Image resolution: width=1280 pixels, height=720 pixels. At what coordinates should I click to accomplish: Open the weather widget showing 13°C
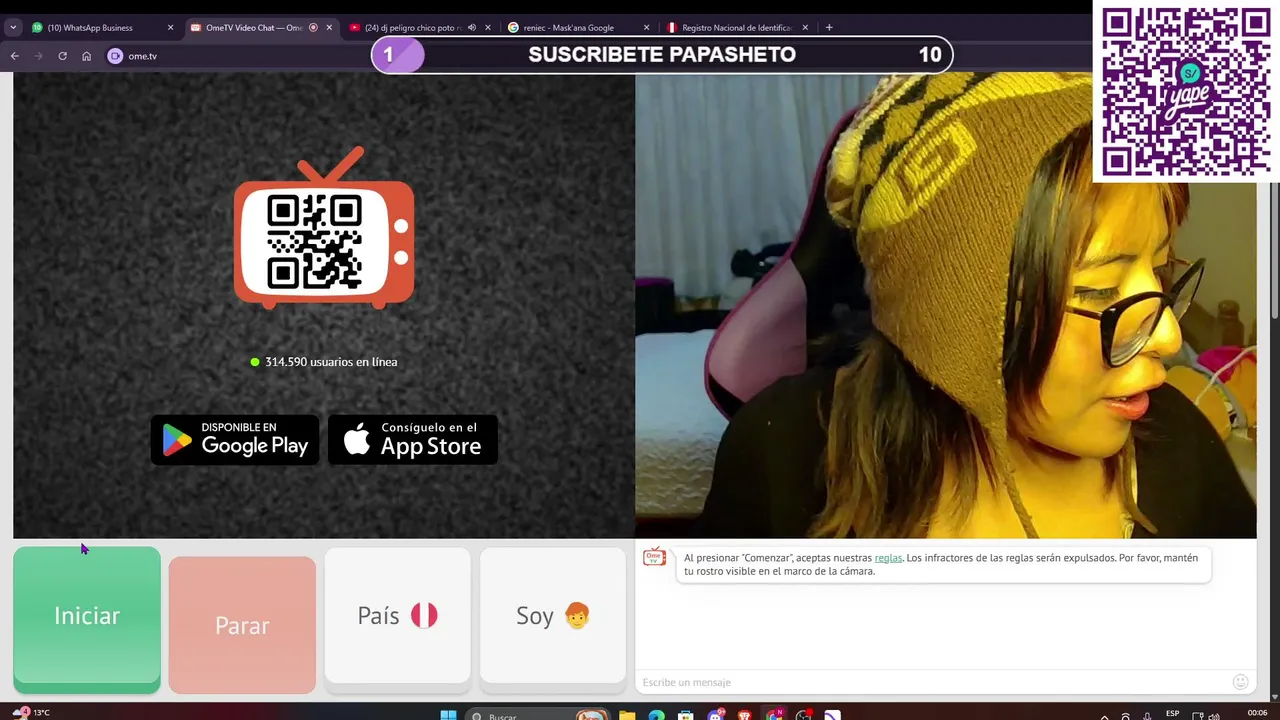tap(30, 713)
